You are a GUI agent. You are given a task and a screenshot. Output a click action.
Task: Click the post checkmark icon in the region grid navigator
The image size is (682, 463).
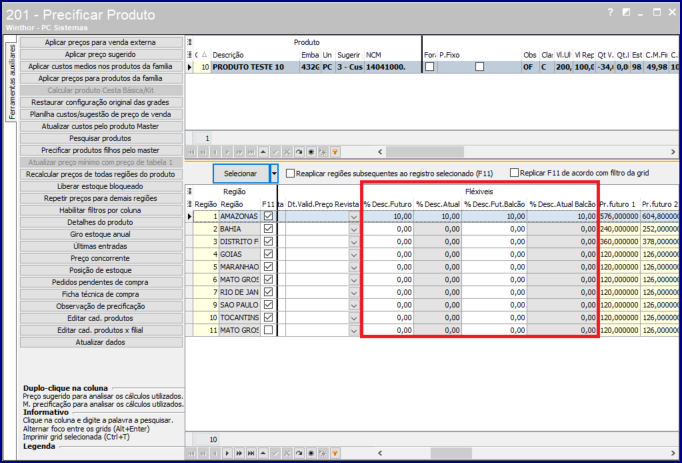[275, 453]
